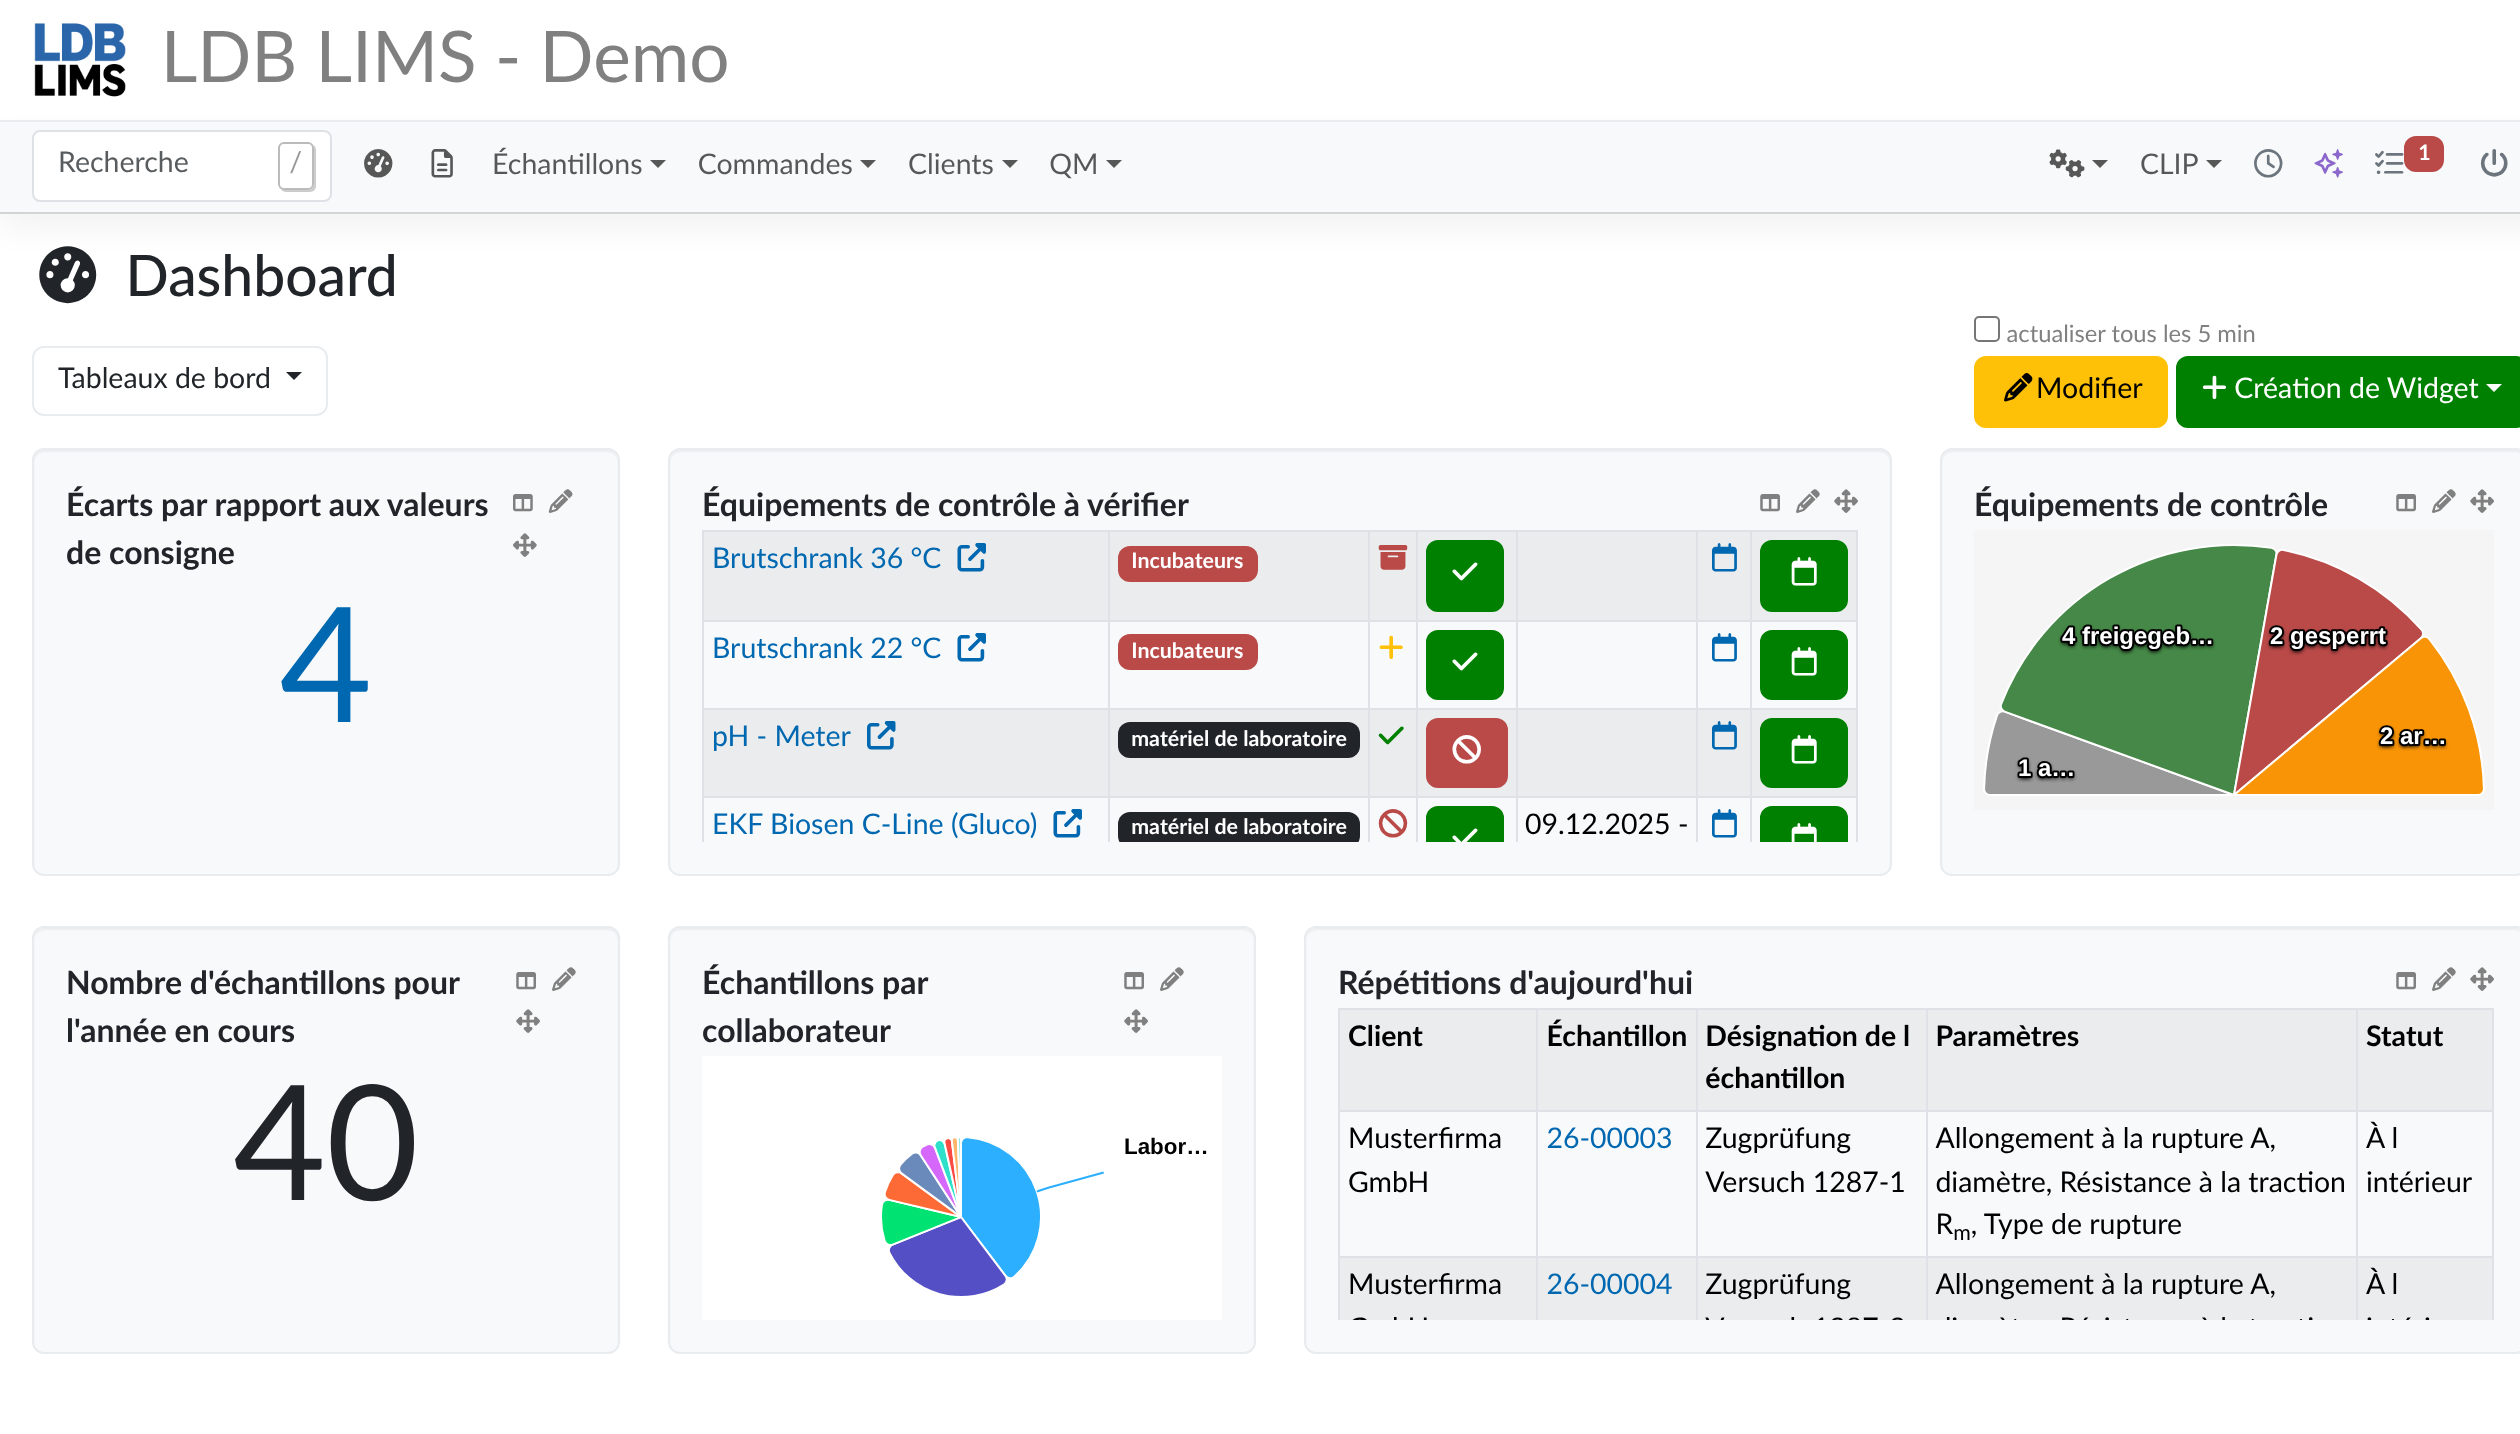Open sample 26-00003 link
Screen dimensions: 2520x1434
point(1608,1138)
